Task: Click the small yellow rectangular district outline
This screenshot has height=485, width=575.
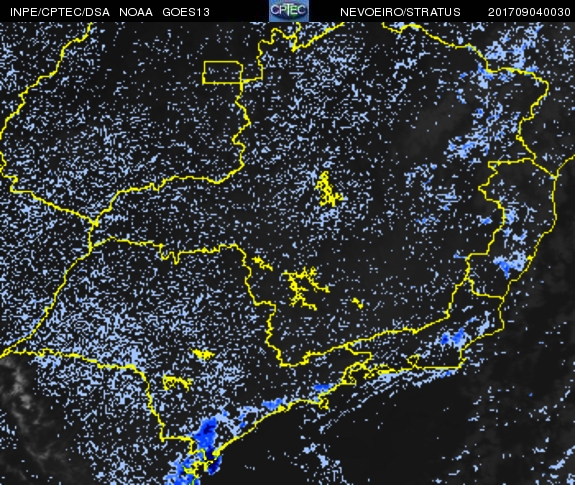Action: (x=222, y=72)
